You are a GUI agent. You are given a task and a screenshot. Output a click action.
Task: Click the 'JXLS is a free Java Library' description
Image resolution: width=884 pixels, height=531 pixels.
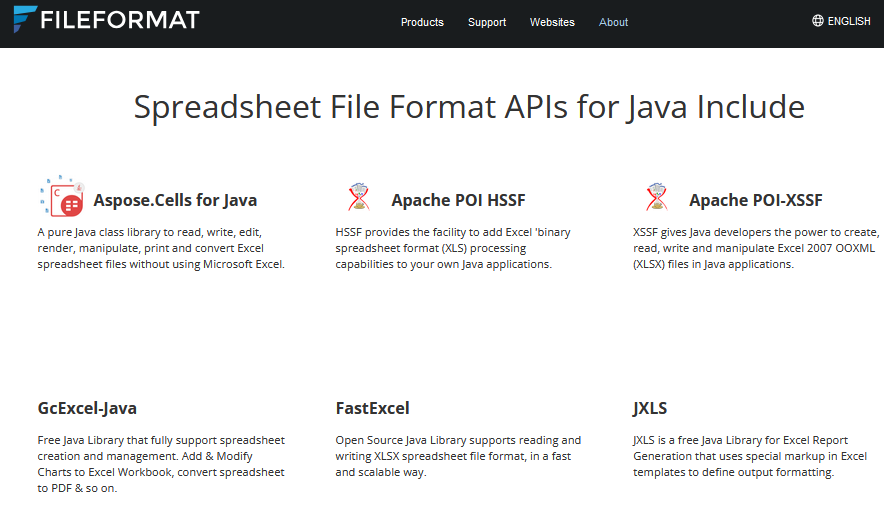(750, 456)
